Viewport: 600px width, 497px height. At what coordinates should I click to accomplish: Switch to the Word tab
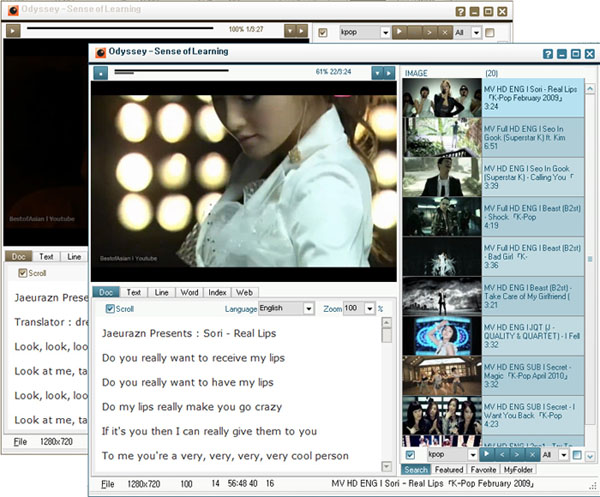point(189,292)
